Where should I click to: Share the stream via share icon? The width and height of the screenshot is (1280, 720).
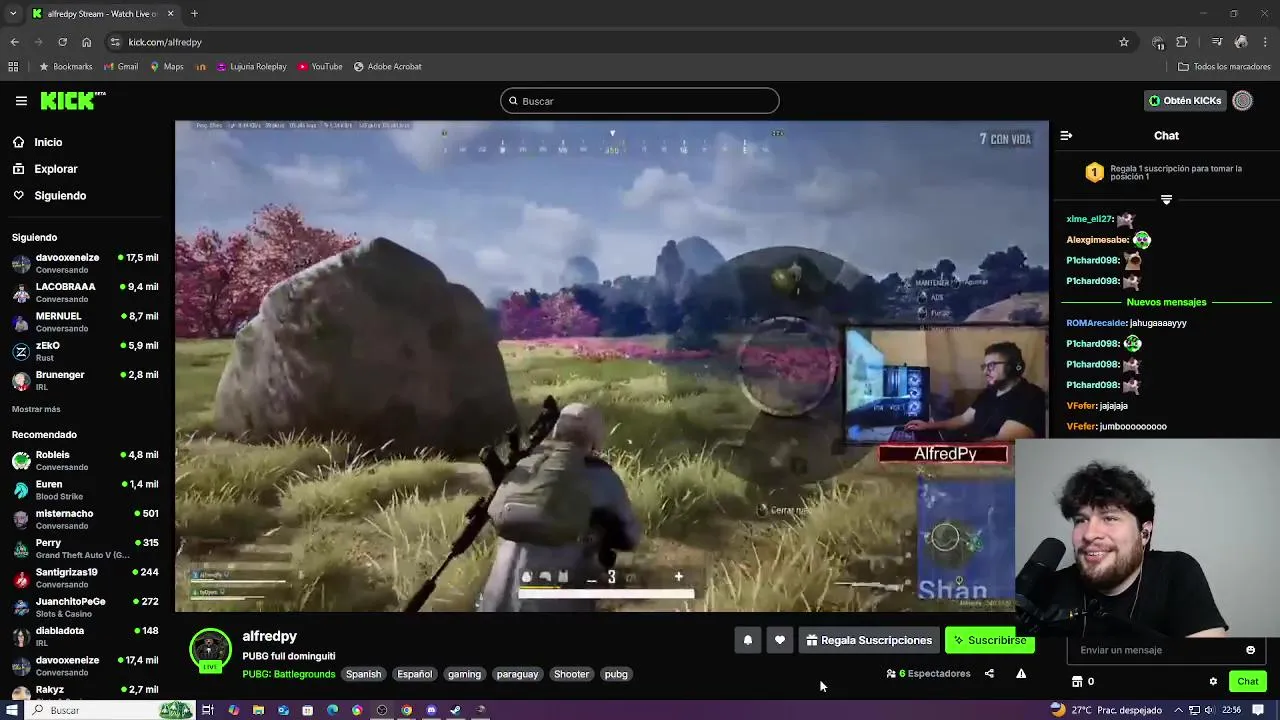pyautogui.click(x=989, y=674)
